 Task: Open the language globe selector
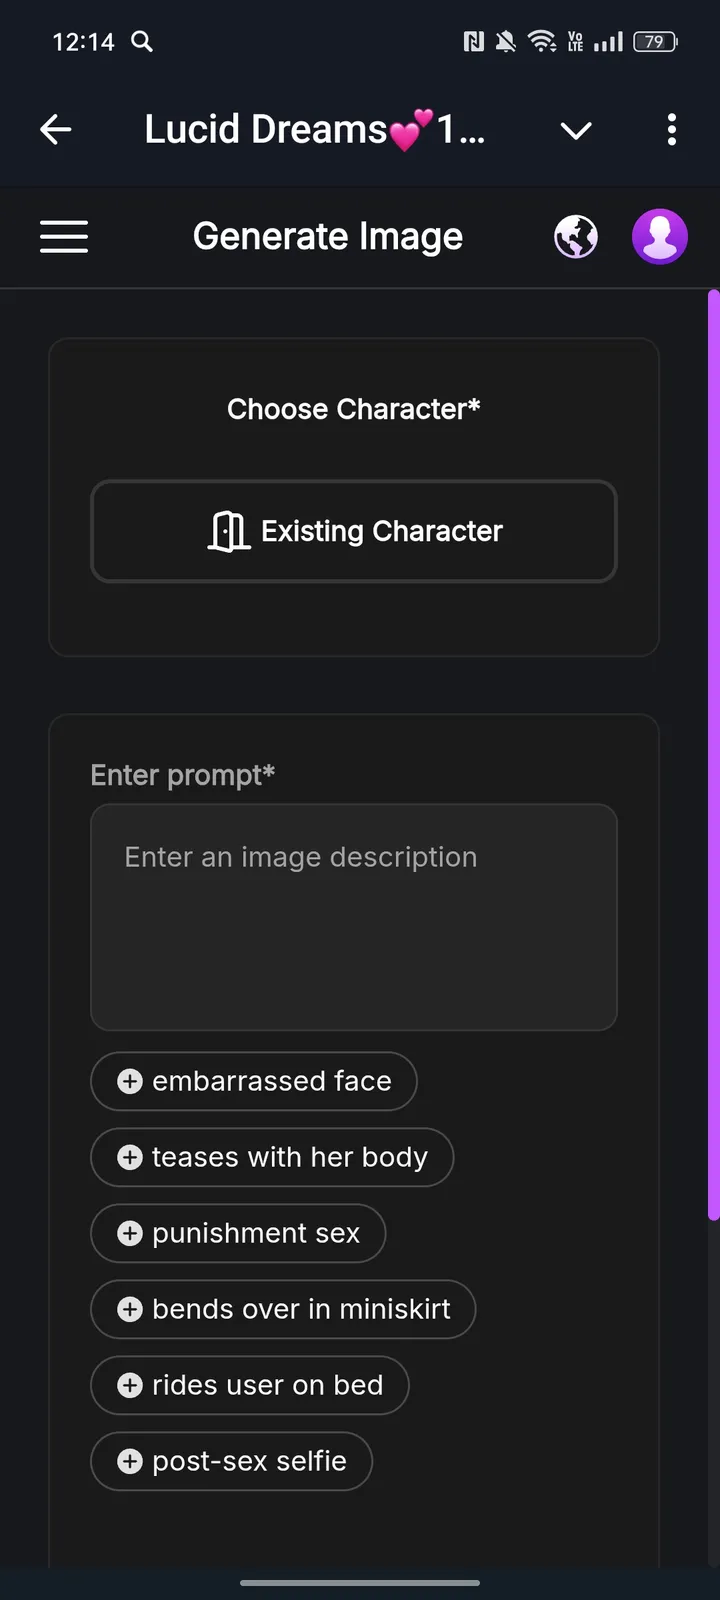point(576,236)
